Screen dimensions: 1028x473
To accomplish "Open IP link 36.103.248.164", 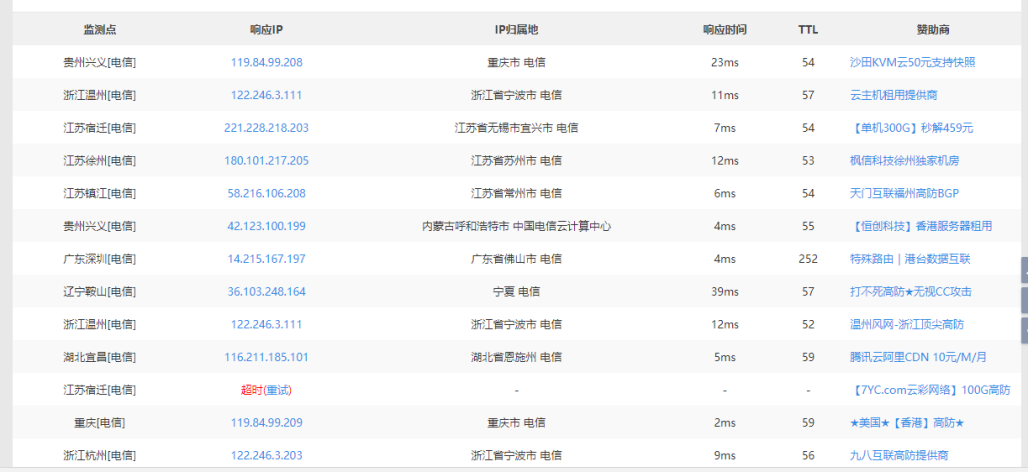I will click(266, 292).
